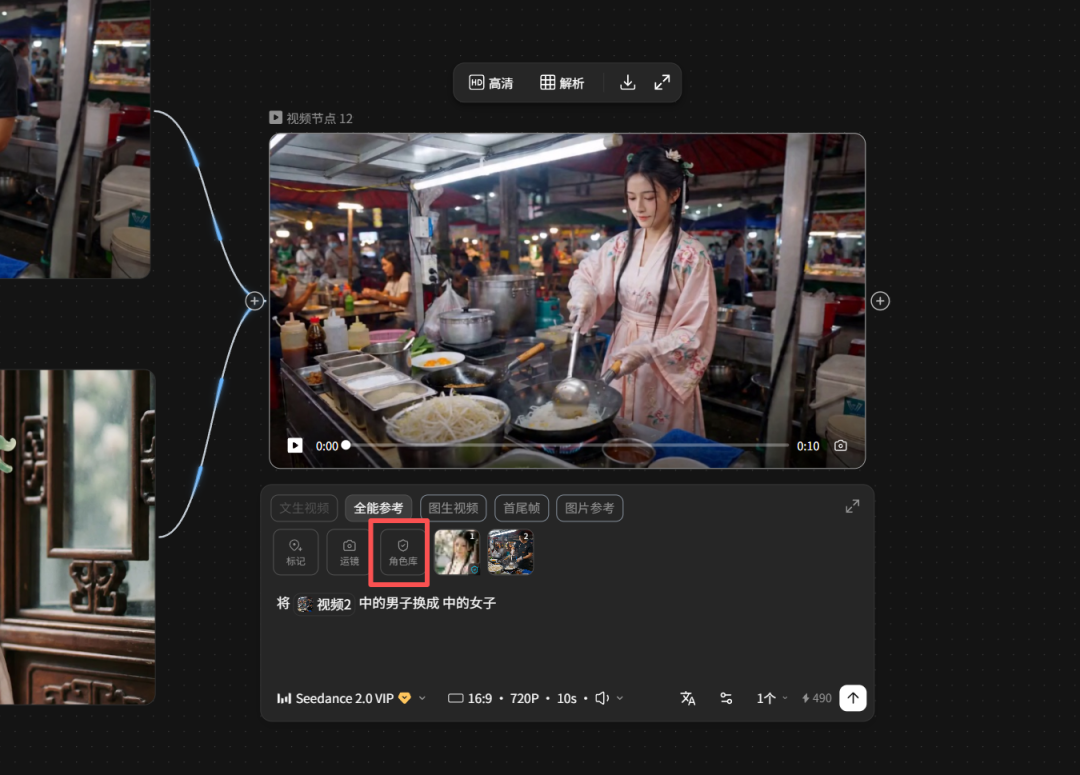Click the 高清 HD upscale button
The height and width of the screenshot is (775, 1080).
[491, 83]
